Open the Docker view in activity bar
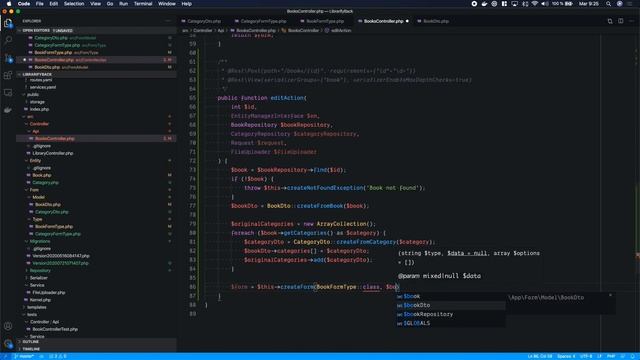The width and height of the screenshot is (640, 360). click(8, 110)
